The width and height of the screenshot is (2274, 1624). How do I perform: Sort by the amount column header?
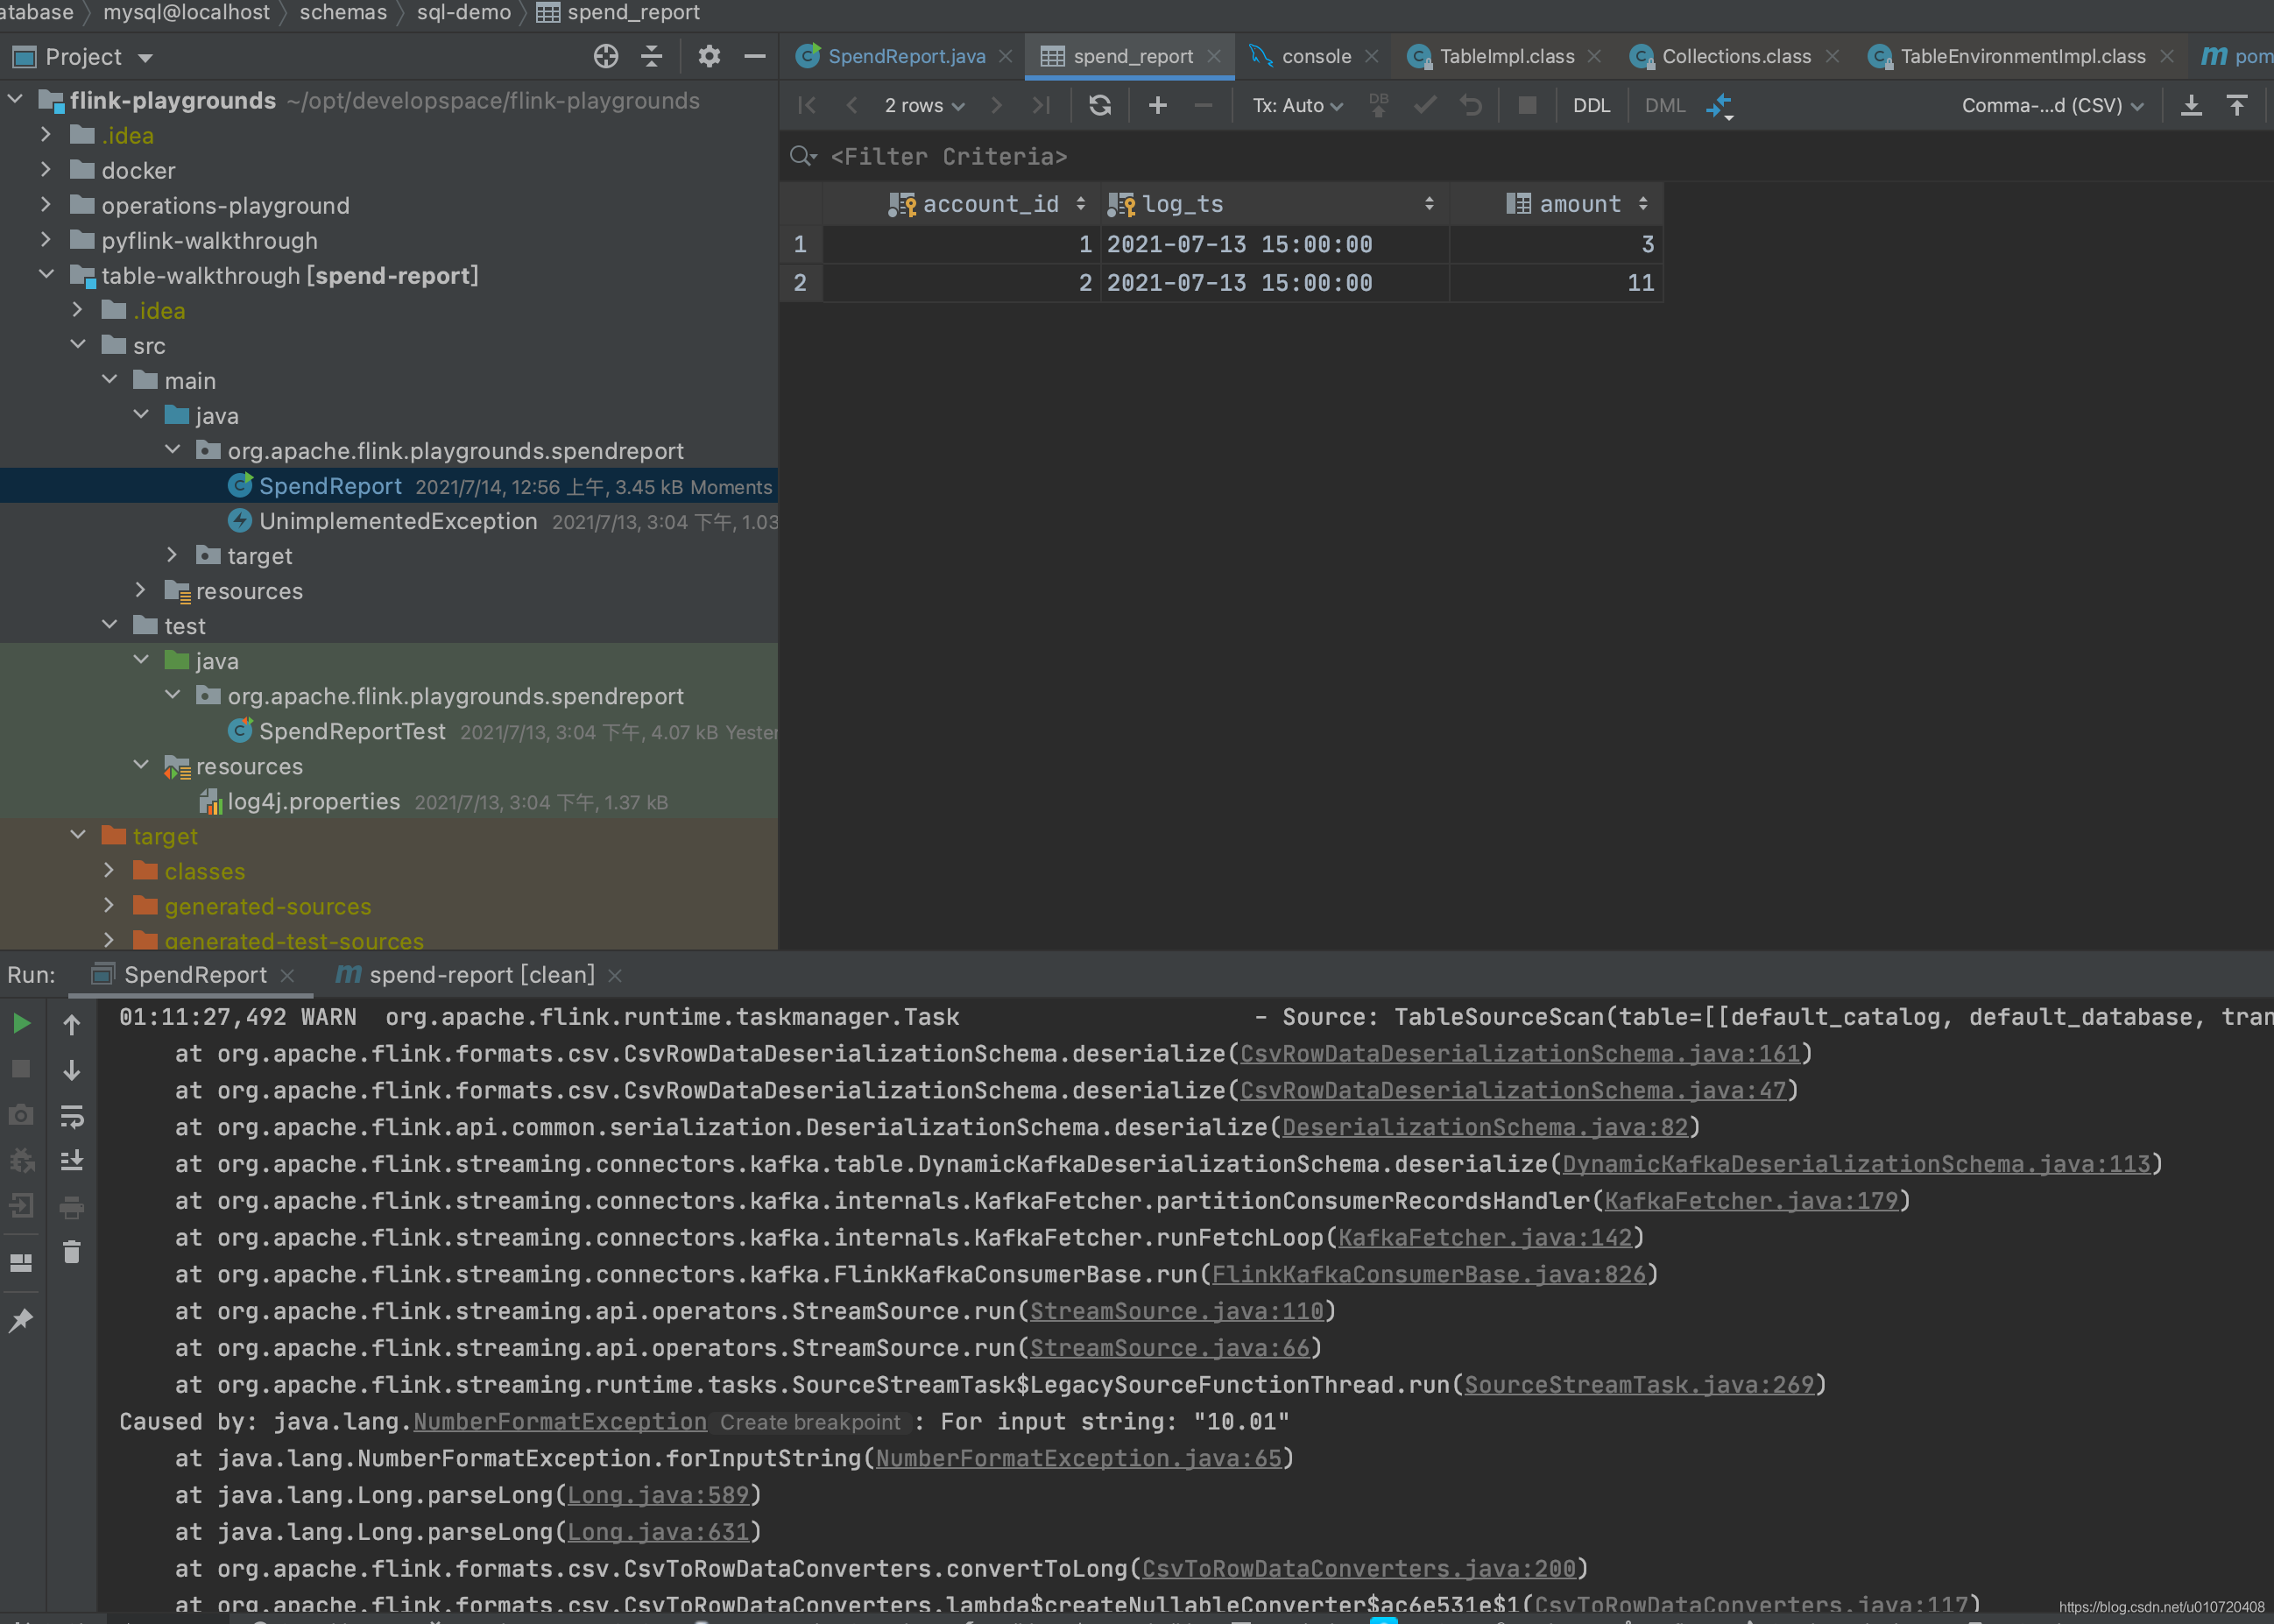click(1579, 204)
